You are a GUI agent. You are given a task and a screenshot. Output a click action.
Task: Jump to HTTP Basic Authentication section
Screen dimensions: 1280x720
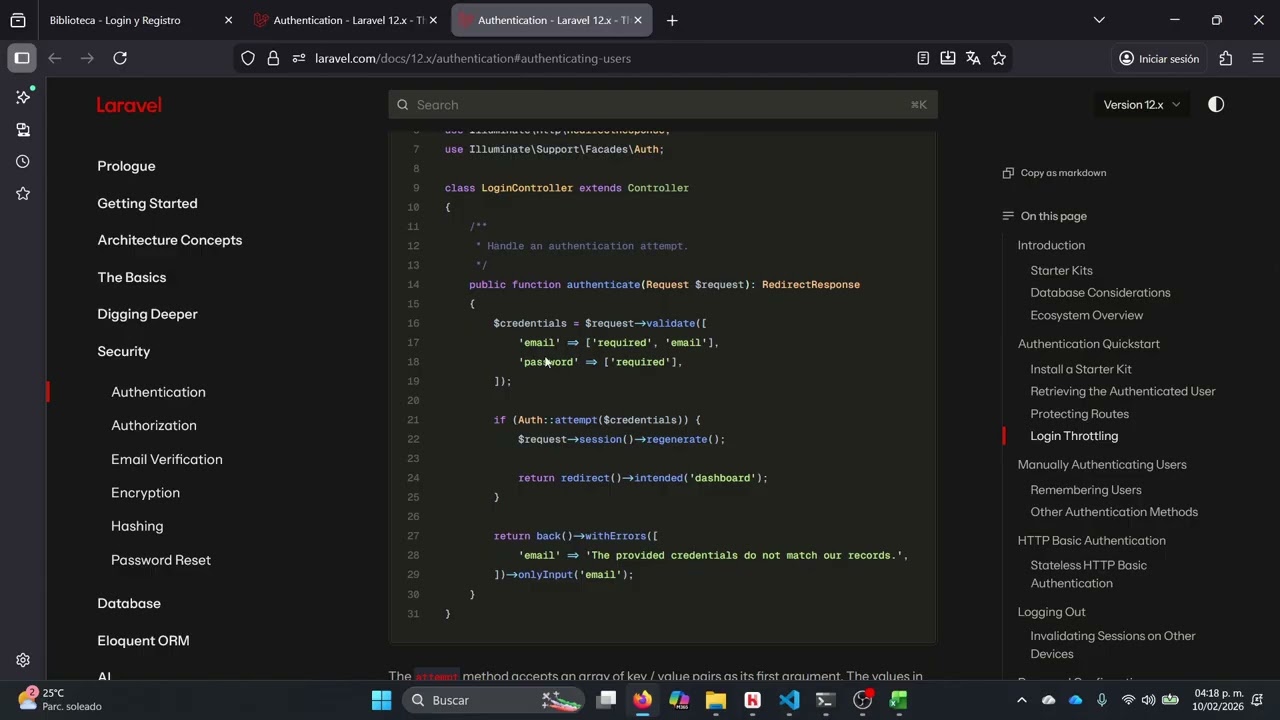click(1092, 541)
